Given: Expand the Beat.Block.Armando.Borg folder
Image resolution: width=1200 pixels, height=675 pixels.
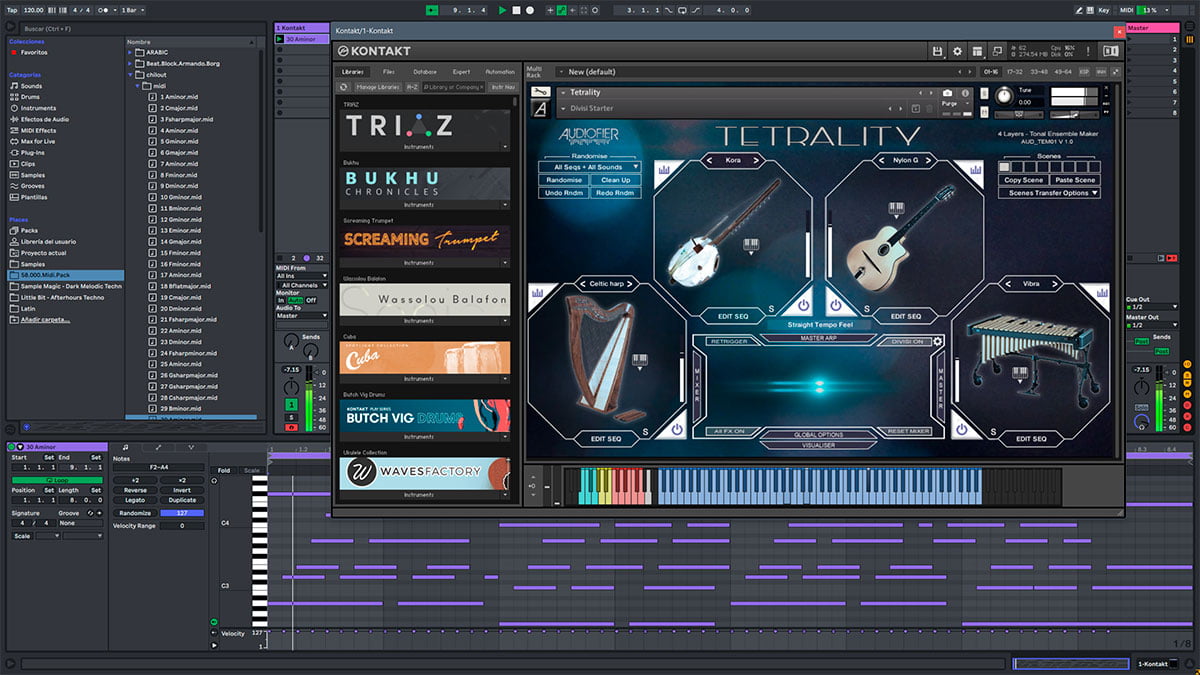Looking at the screenshot, I should click(x=130, y=63).
